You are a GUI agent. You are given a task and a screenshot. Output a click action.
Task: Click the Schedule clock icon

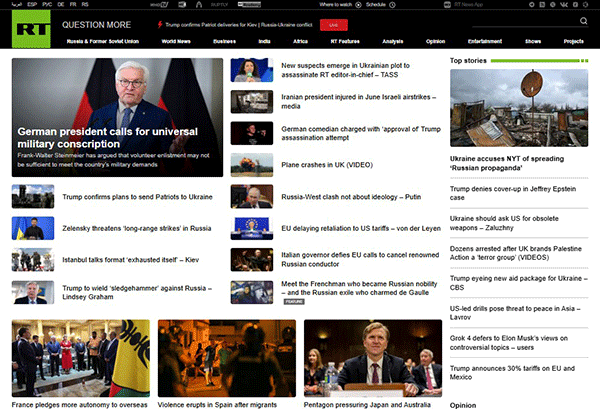[392, 5]
